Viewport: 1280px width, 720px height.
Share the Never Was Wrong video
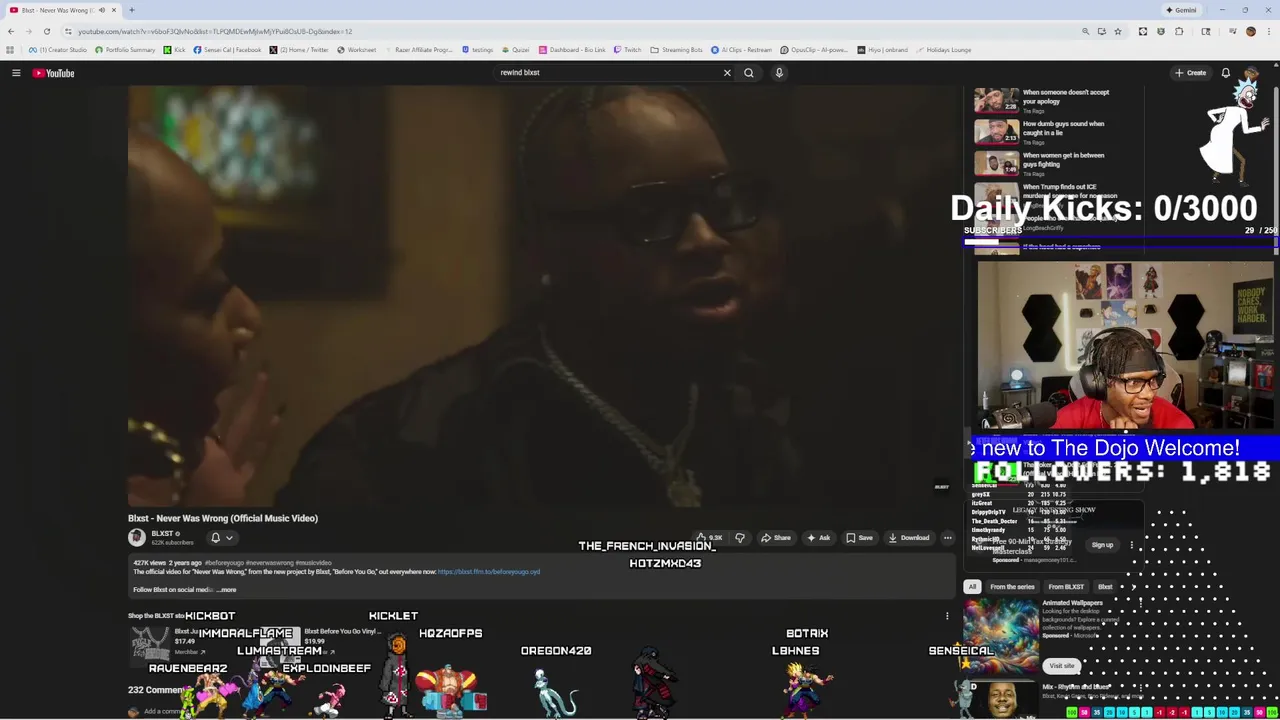[776, 538]
